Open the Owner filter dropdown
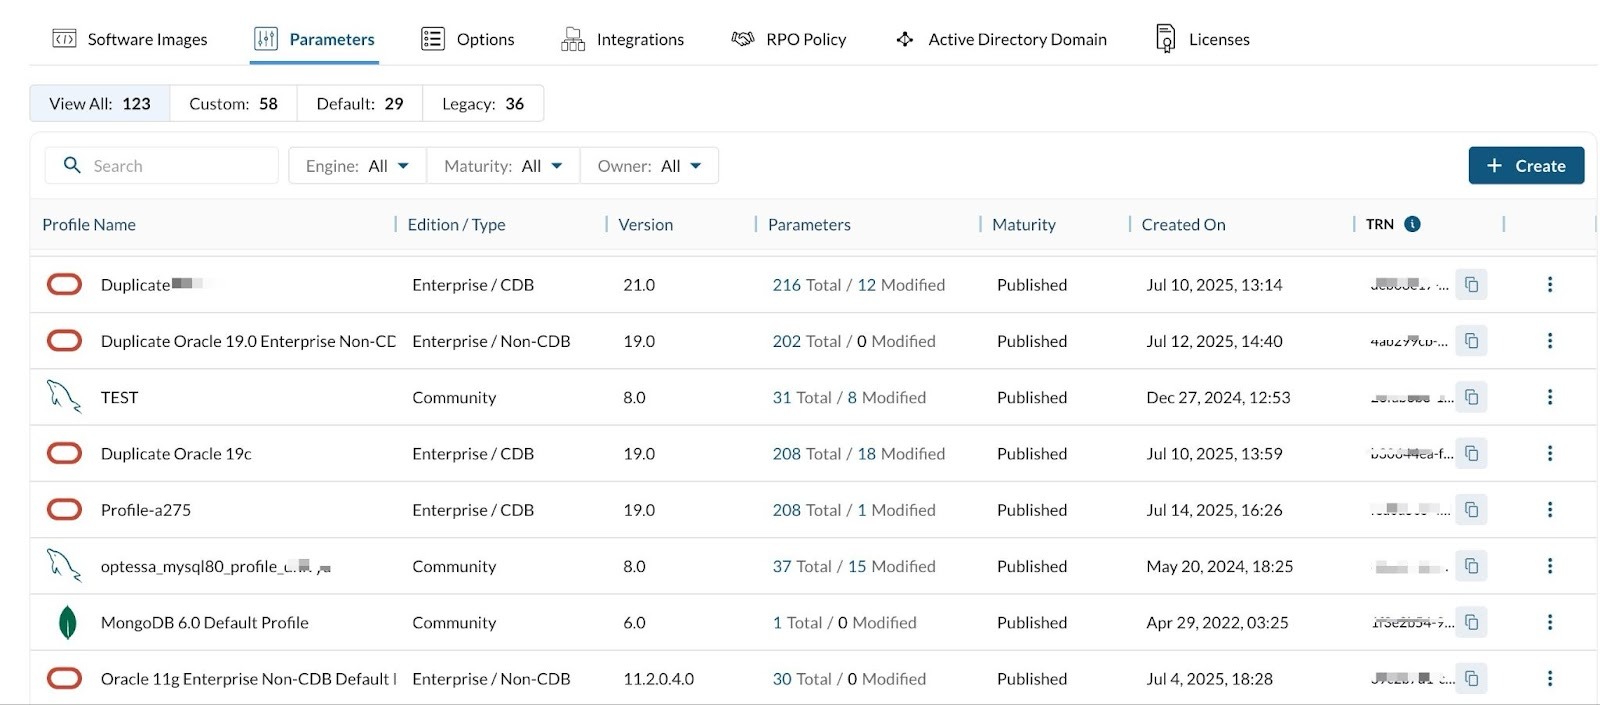This screenshot has height=705, width=1600. point(649,166)
